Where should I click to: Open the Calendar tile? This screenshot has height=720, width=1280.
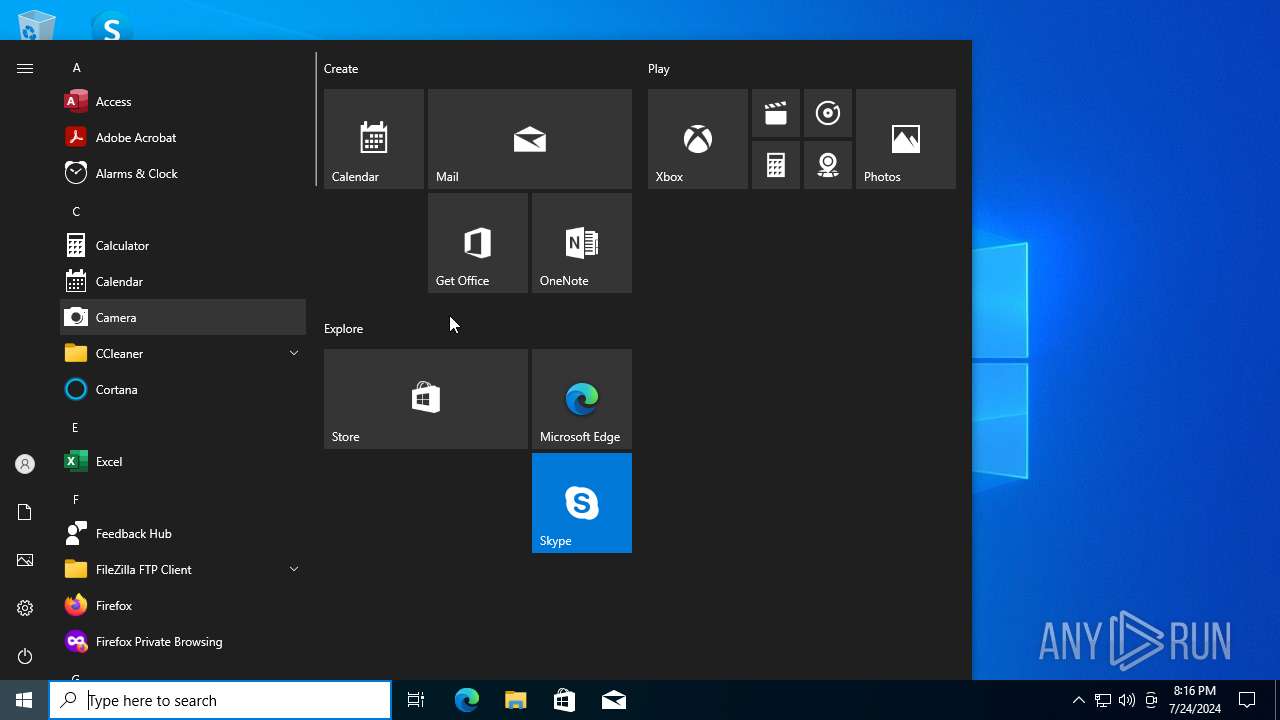[x=374, y=139]
